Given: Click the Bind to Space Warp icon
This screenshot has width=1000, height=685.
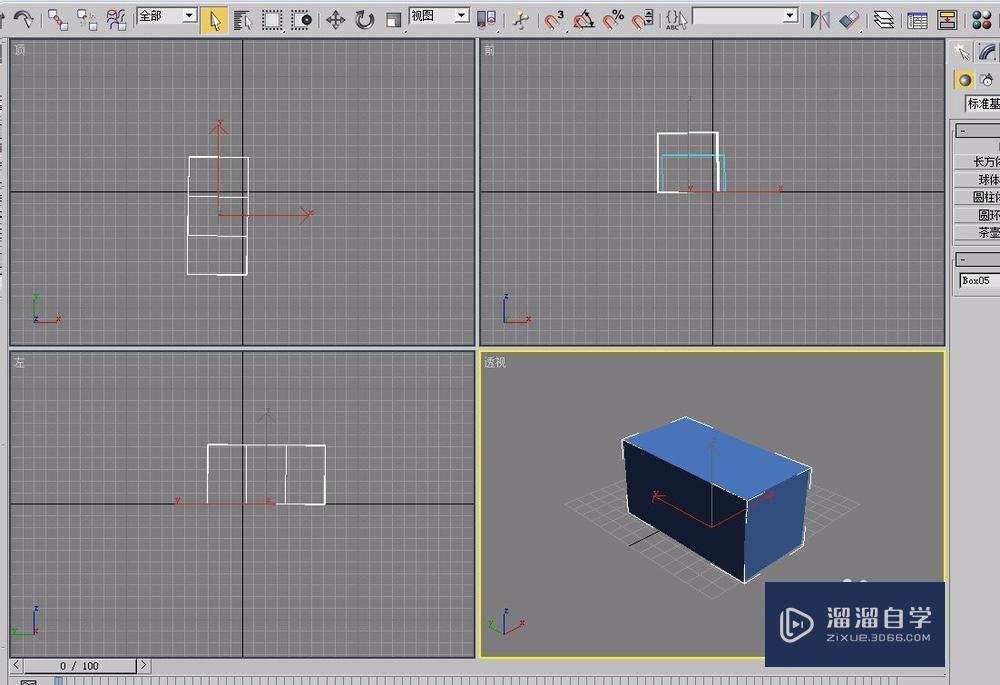Looking at the screenshot, I should click(117, 19).
